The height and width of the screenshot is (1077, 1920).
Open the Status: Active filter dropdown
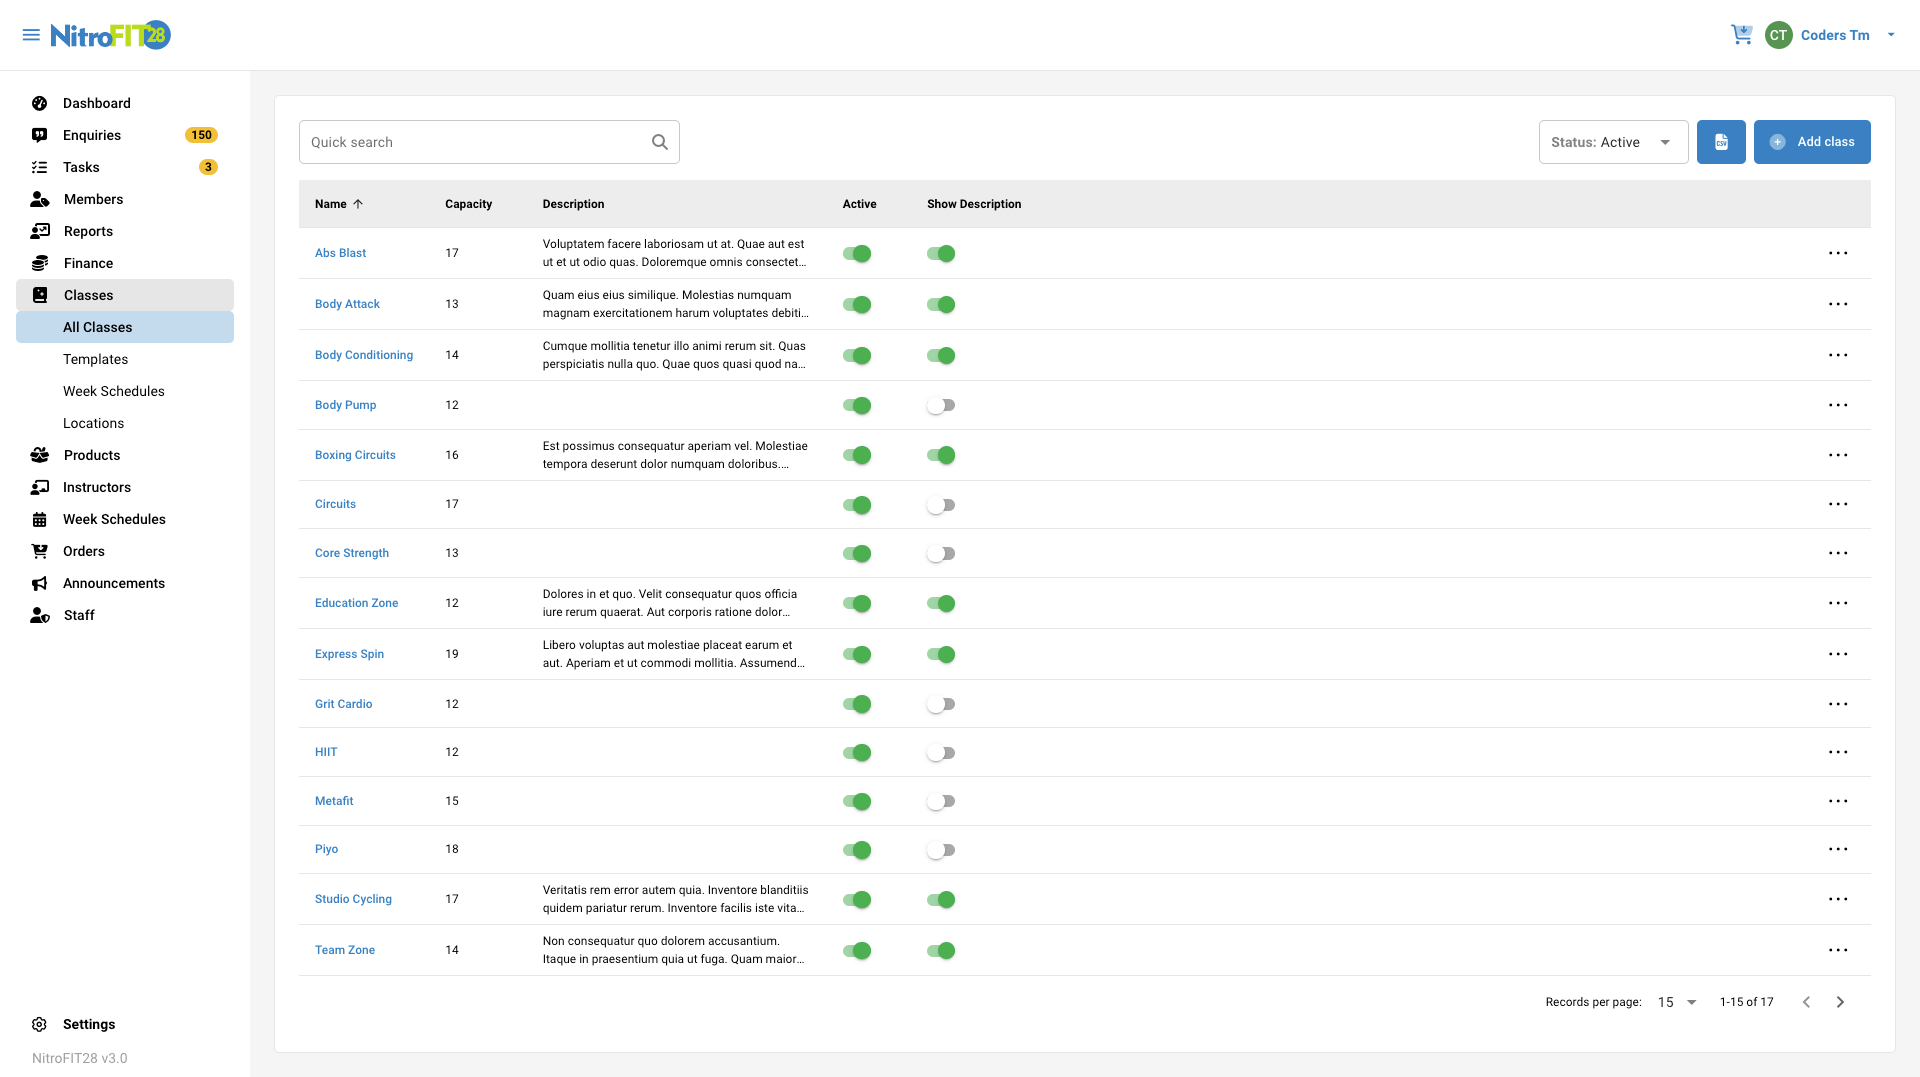click(1612, 141)
